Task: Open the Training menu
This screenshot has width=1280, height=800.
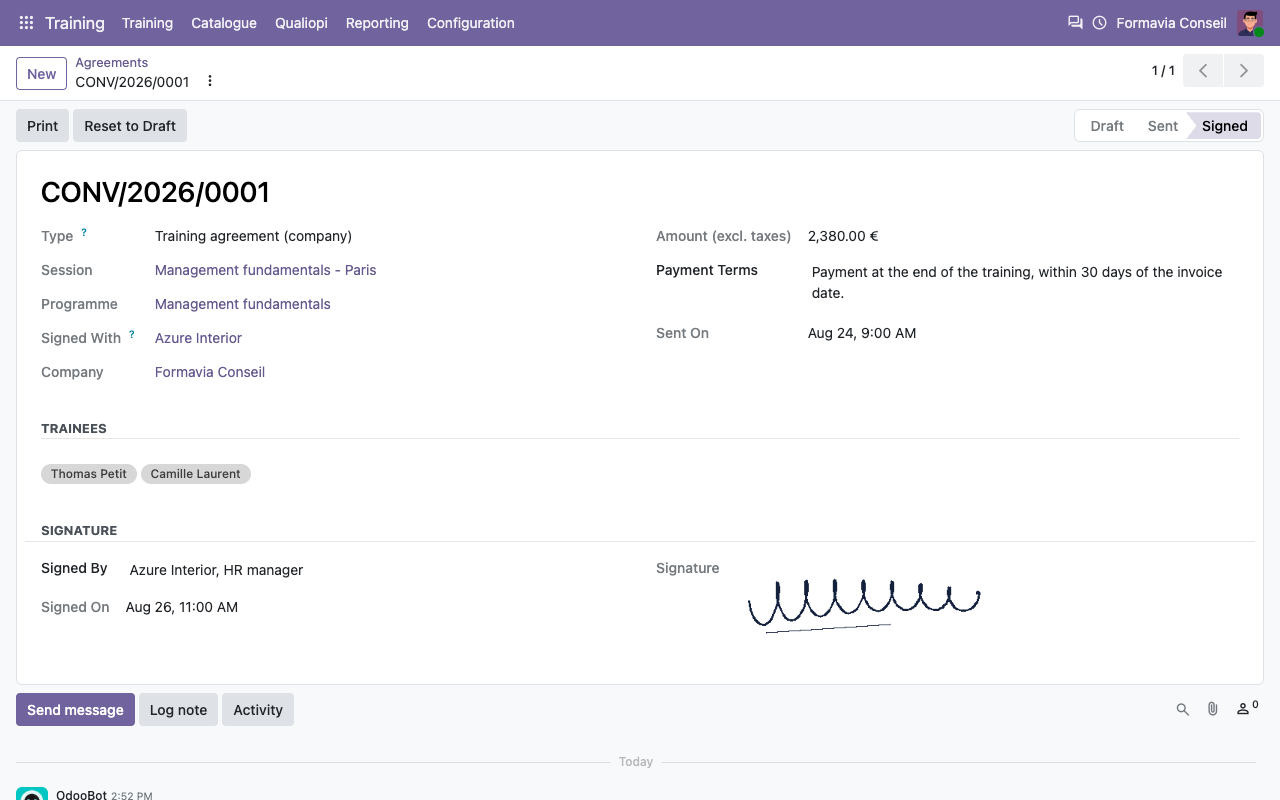Action: (147, 23)
